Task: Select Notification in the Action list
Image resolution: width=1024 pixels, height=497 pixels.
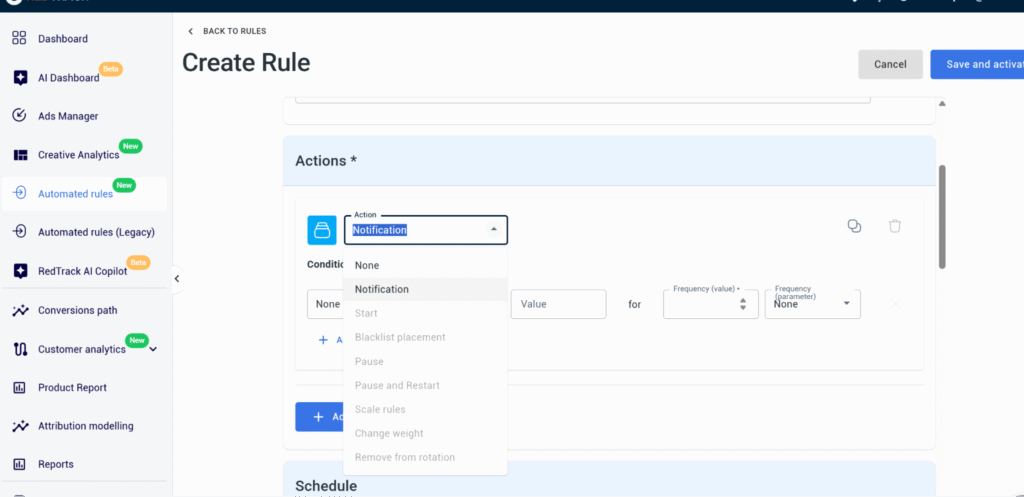Action: (425, 289)
